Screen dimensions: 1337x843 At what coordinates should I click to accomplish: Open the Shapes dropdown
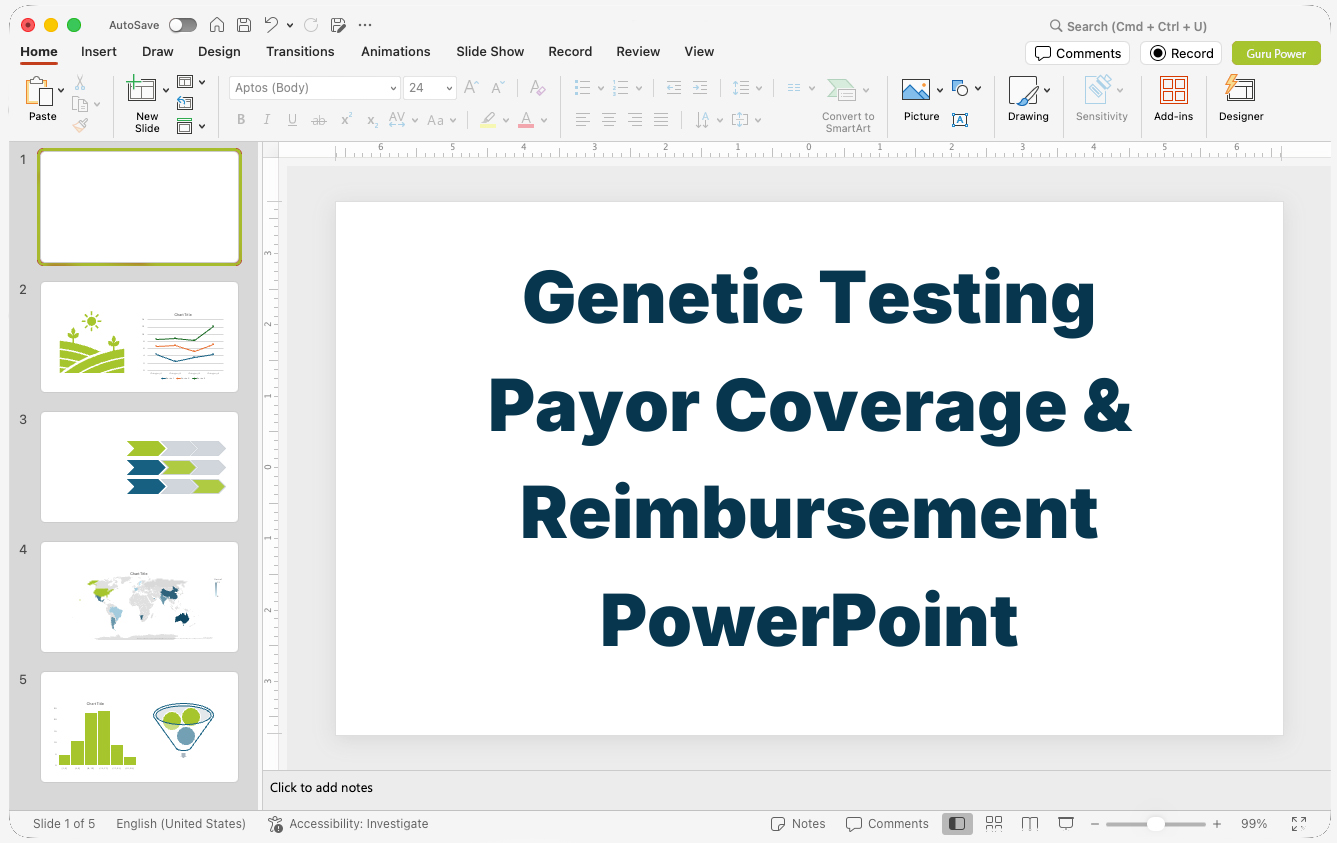point(966,88)
